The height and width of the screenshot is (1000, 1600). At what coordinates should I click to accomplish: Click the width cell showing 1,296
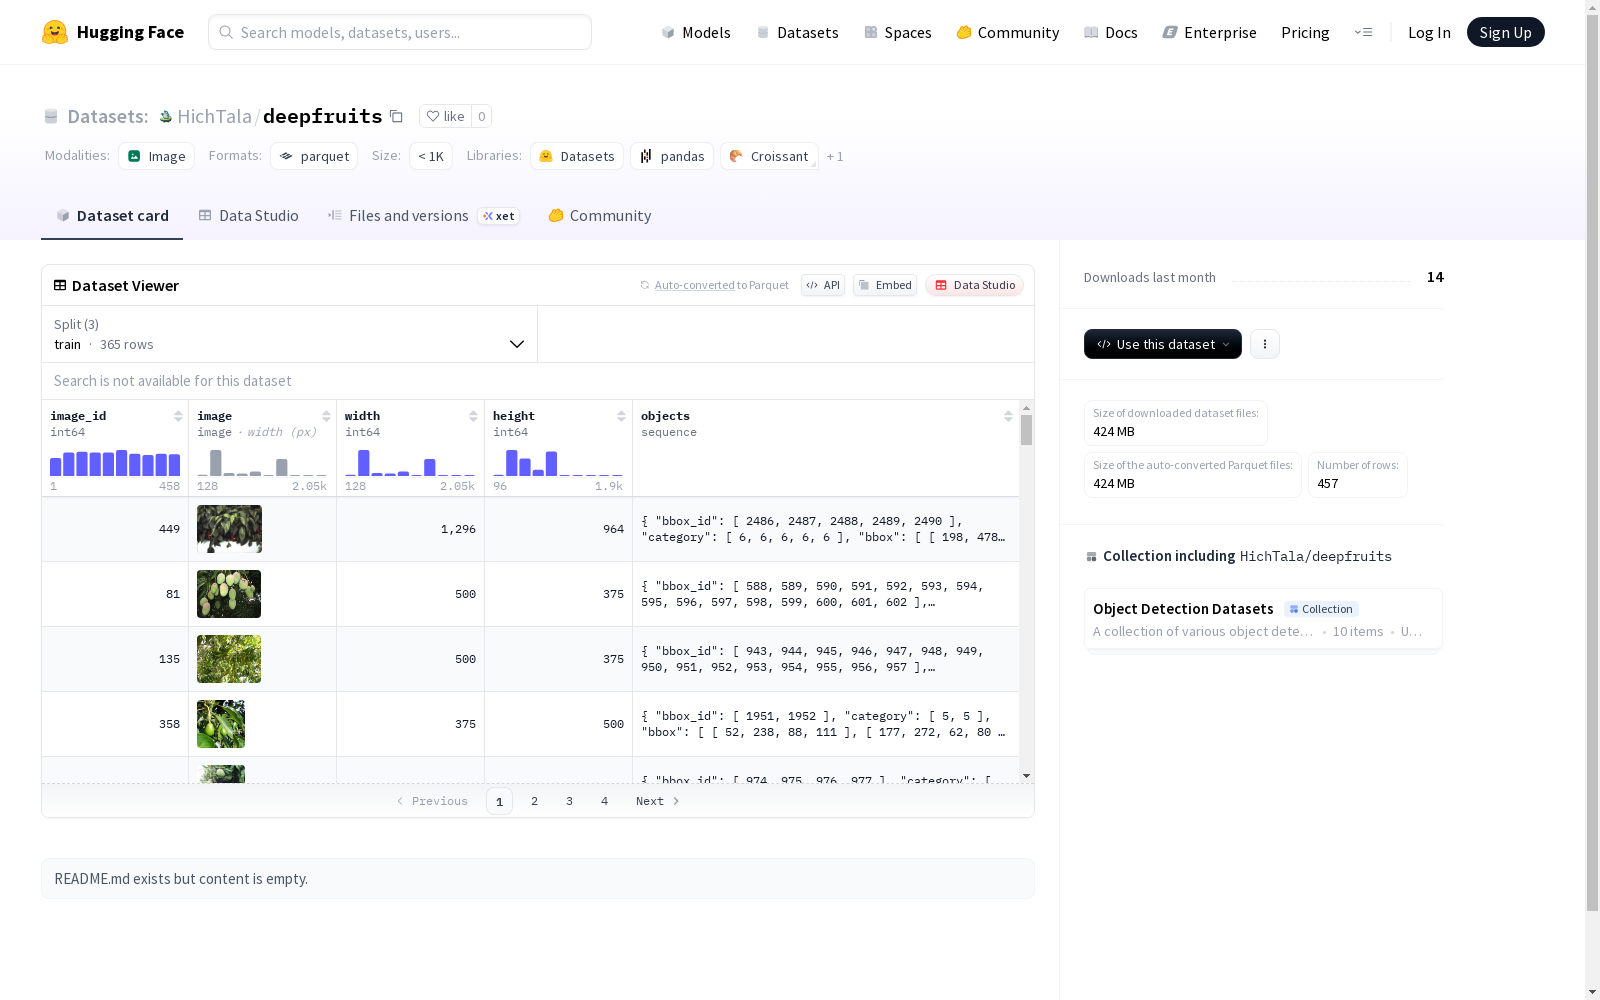tap(411, 529)
